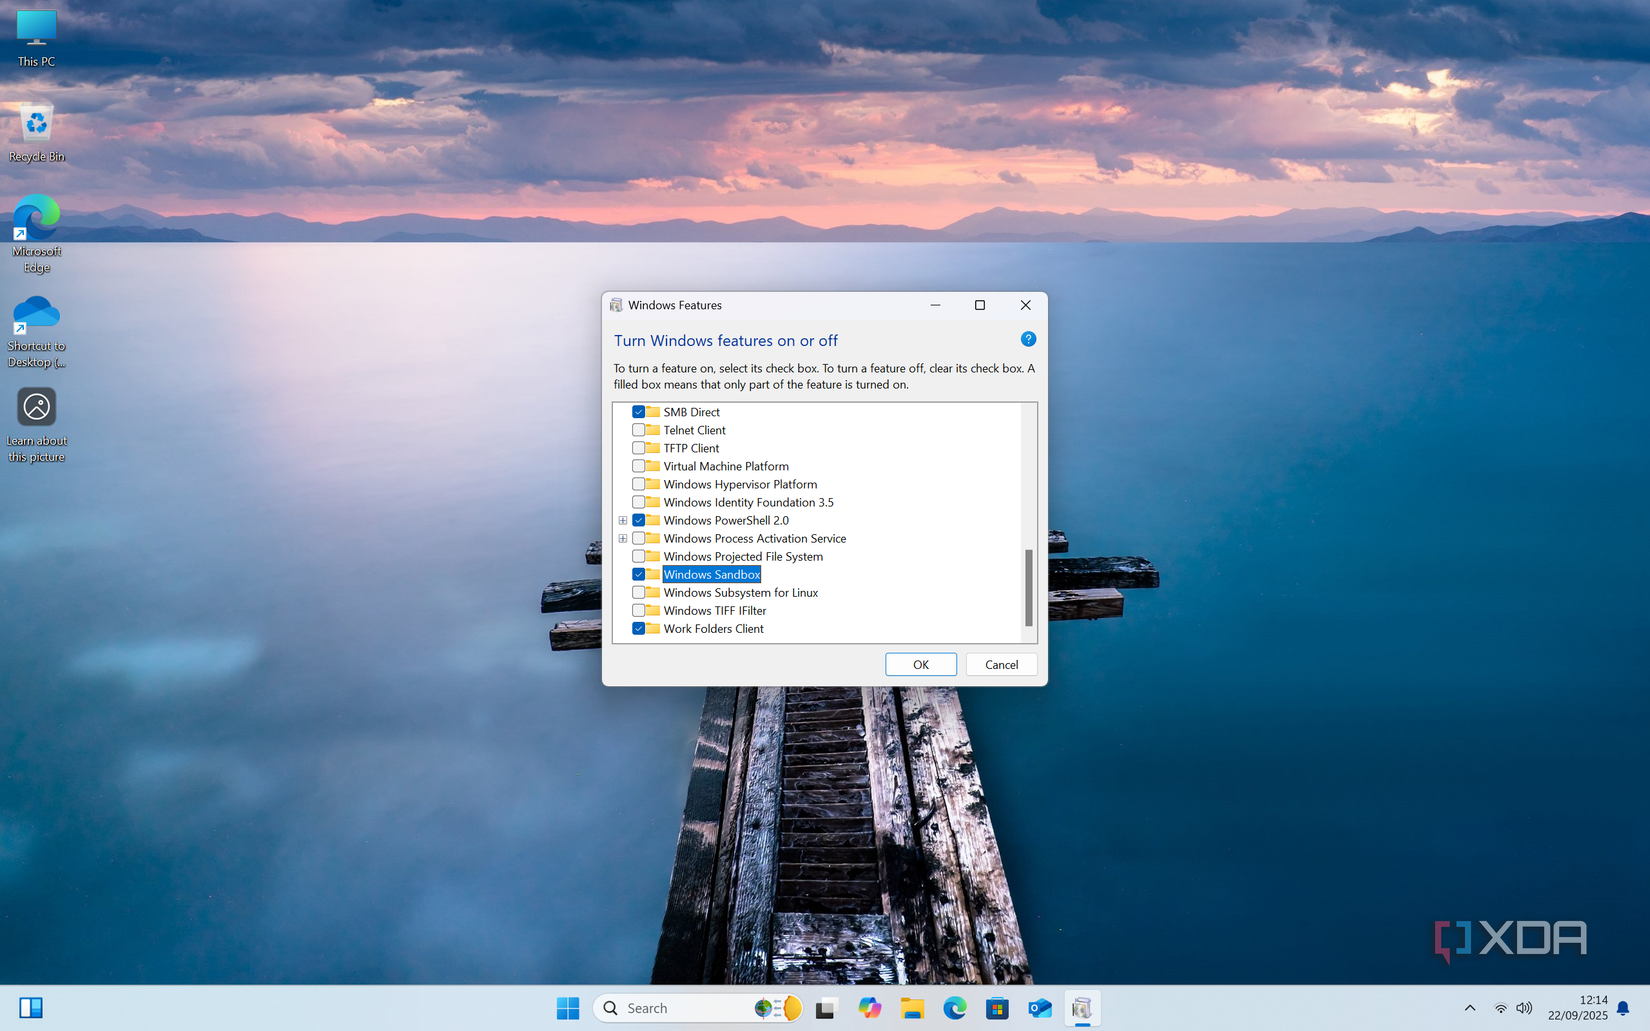This screenshot has width=1650, height=1031.
Task: Click the Learn about this picture icon
Action: point(36,425)
